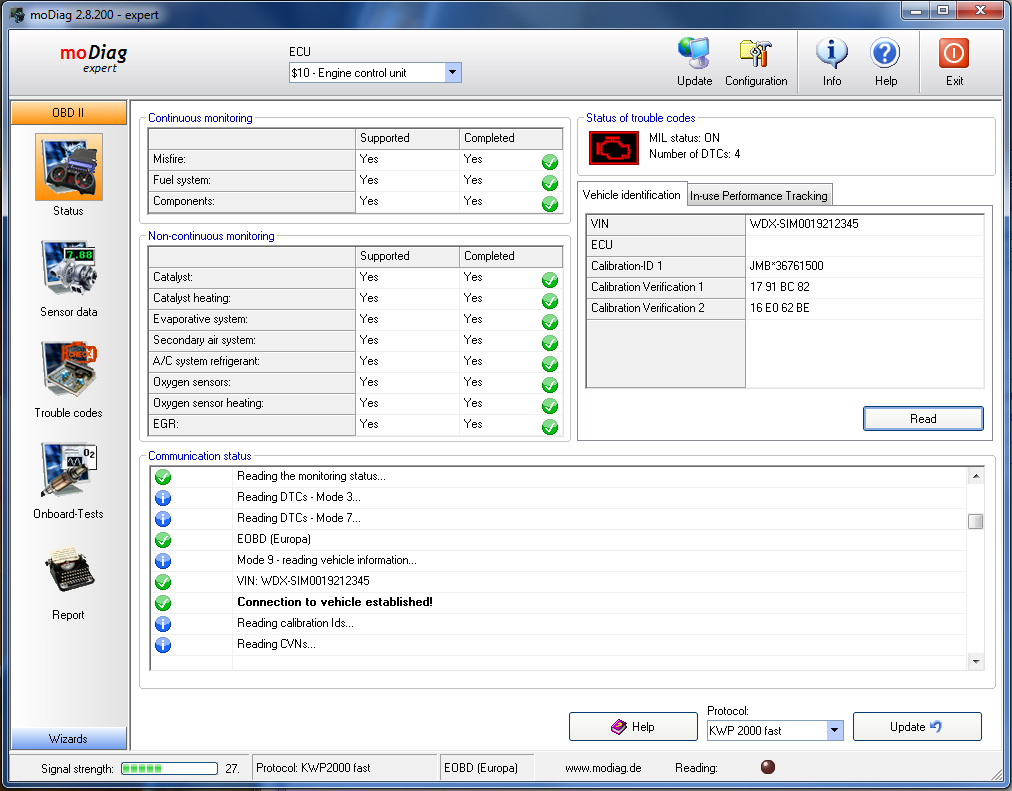Click the green check icon for Secondary air system
The width and height of the screenshot is (1012, 791).
[550, 343]
